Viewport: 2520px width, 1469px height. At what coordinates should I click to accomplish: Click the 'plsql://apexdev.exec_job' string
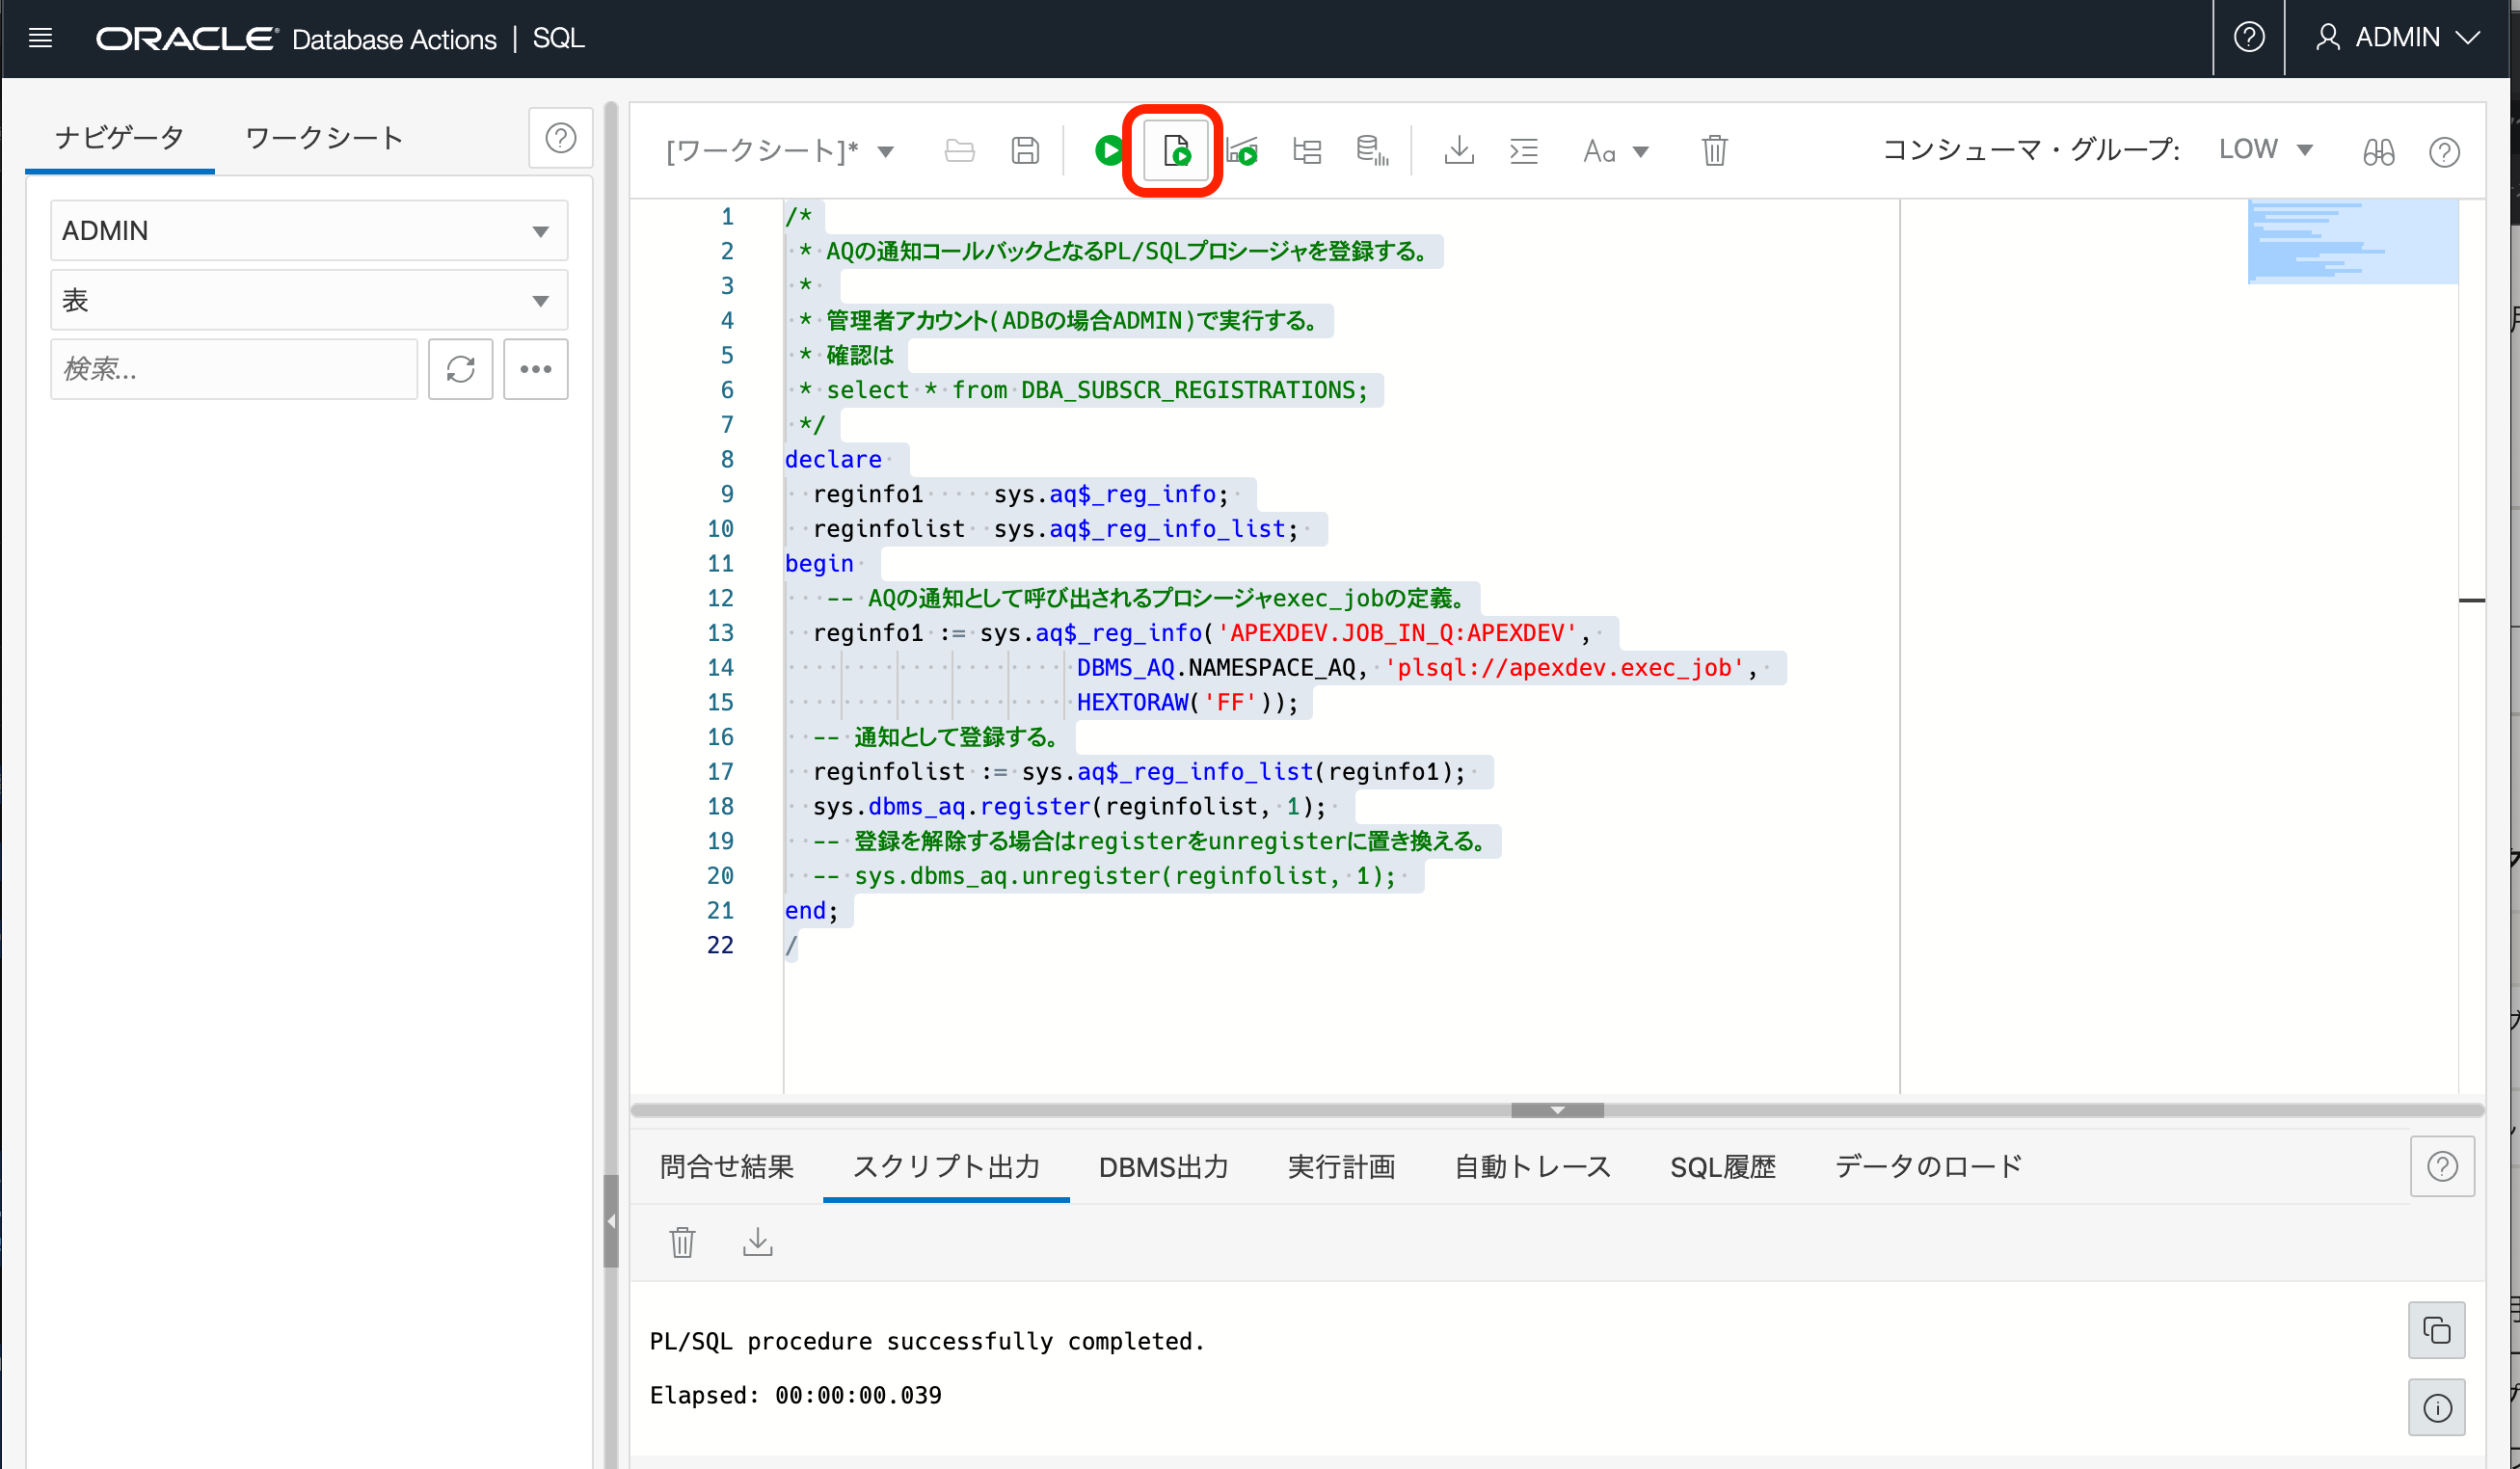1564,668
